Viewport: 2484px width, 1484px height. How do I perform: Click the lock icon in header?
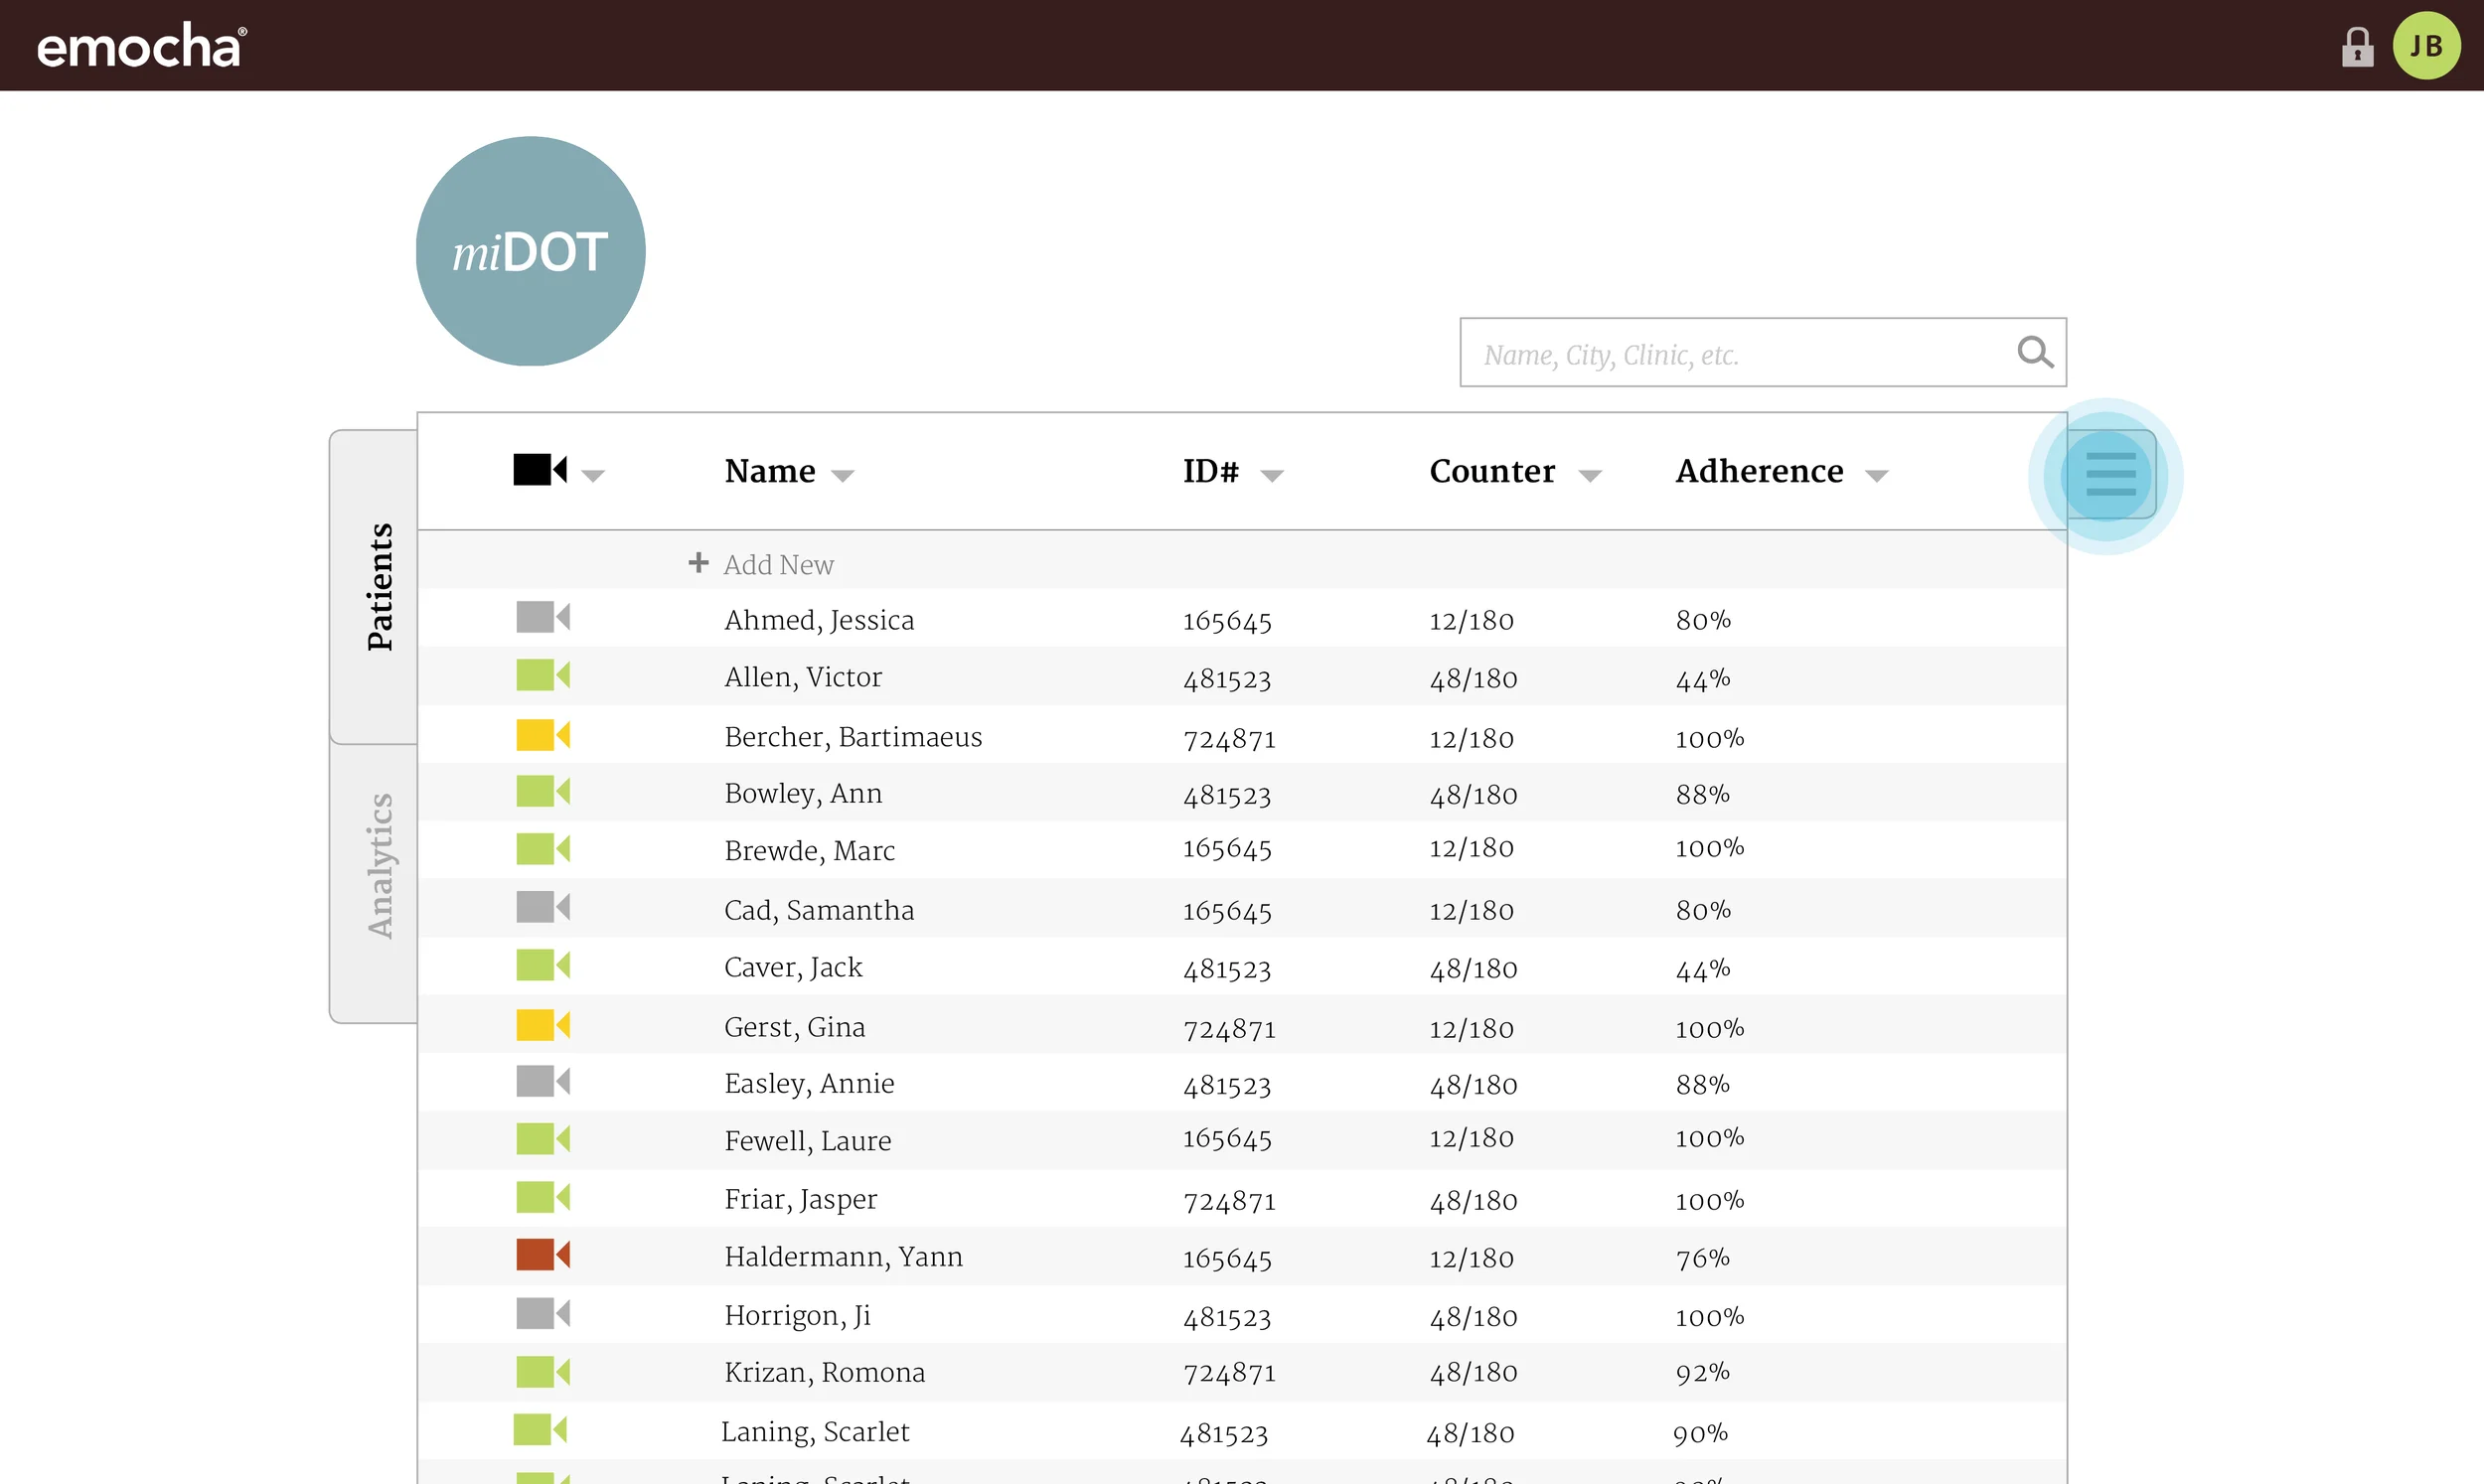tap(2356, 46)
